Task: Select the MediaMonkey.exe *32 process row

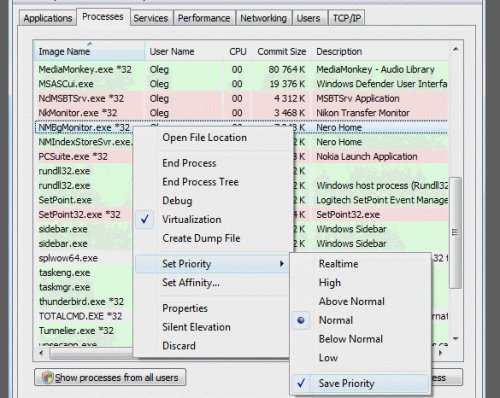Action: [241, 69]
